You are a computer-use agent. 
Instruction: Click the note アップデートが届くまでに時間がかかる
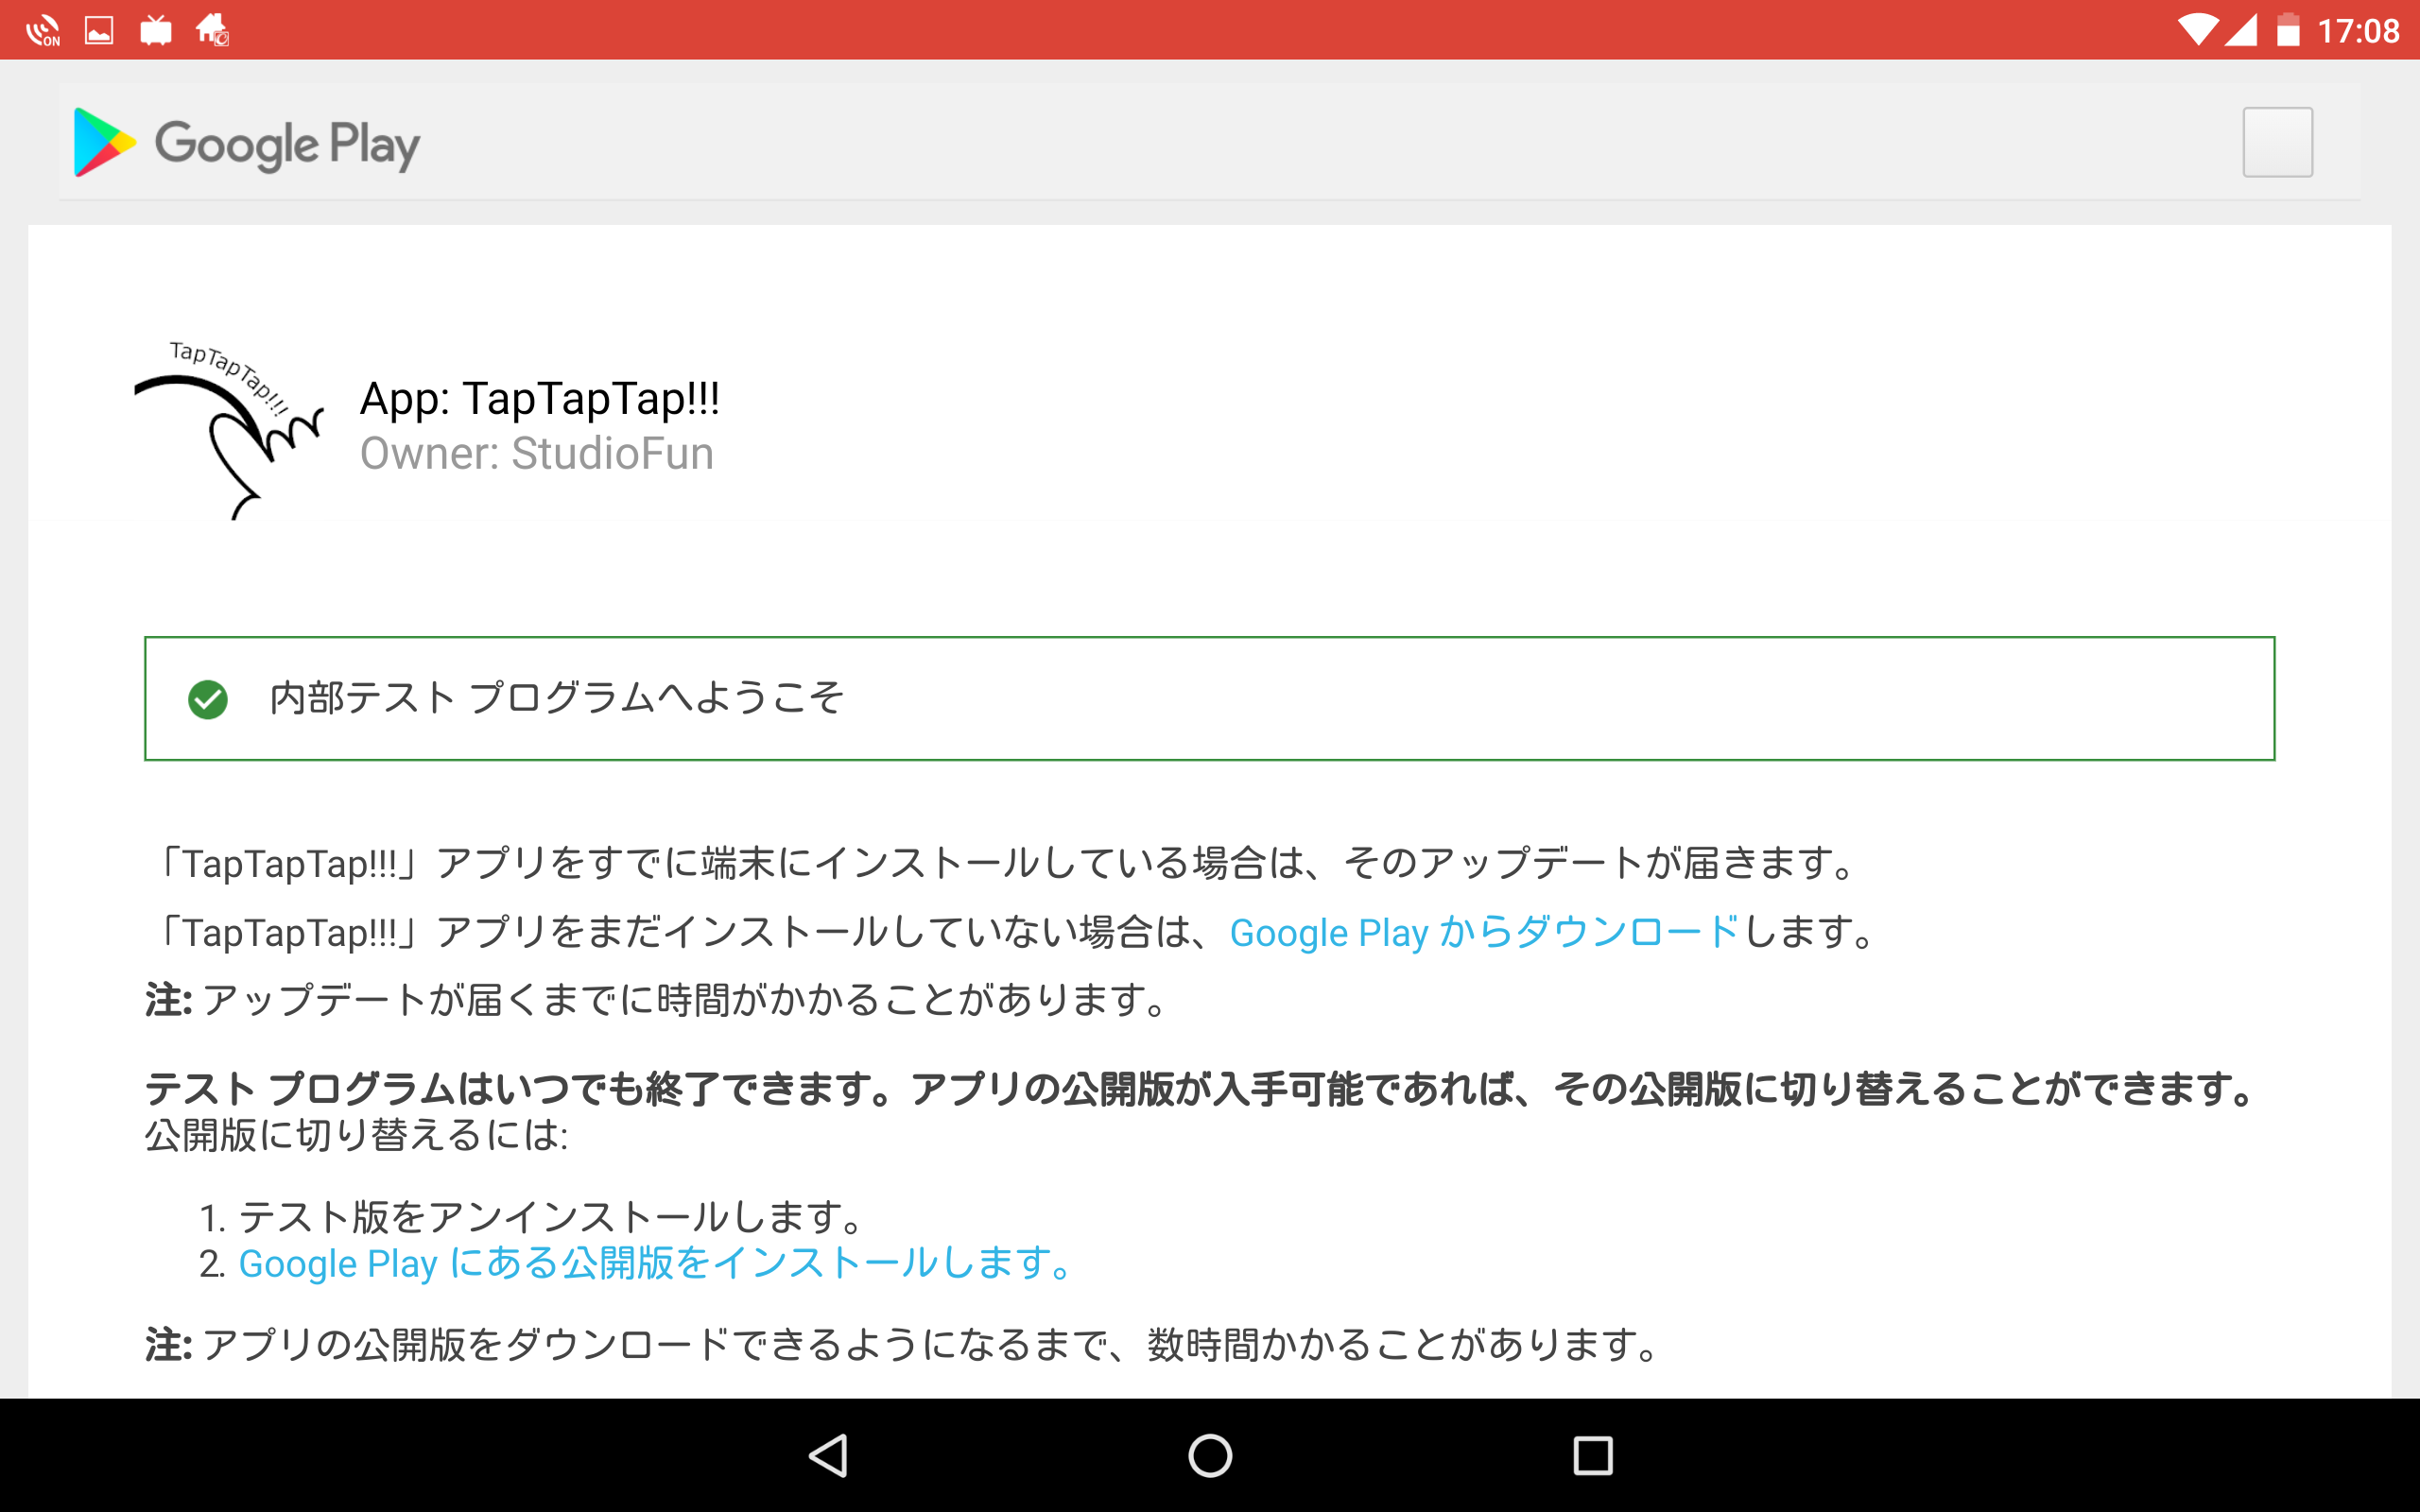(x=657, y=1000)
